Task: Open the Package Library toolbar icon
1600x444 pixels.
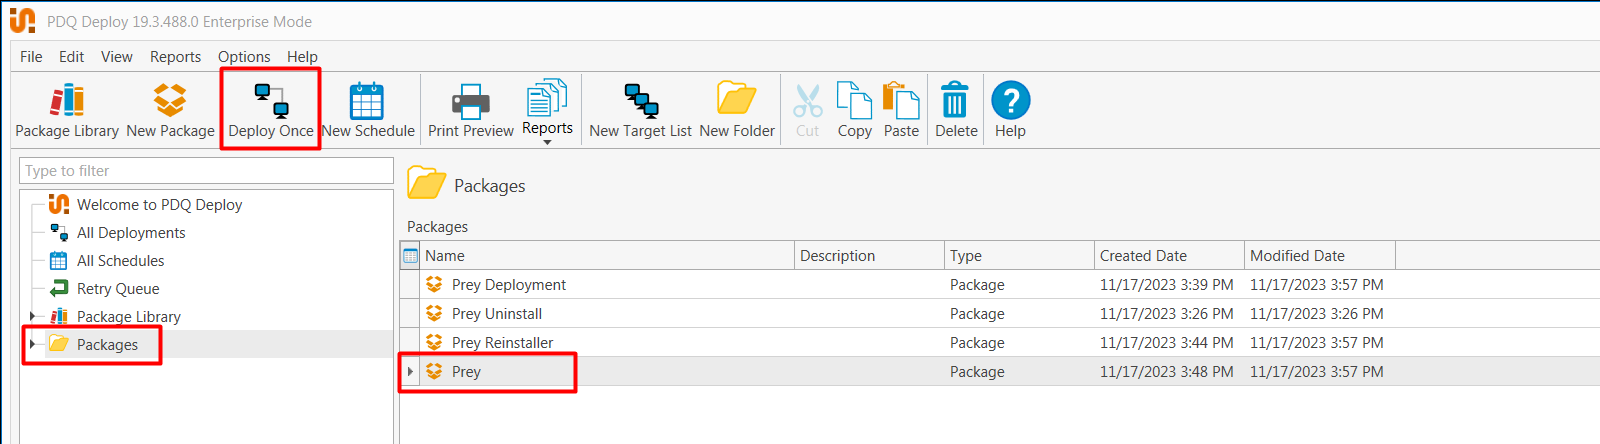Action: point(67,101)
